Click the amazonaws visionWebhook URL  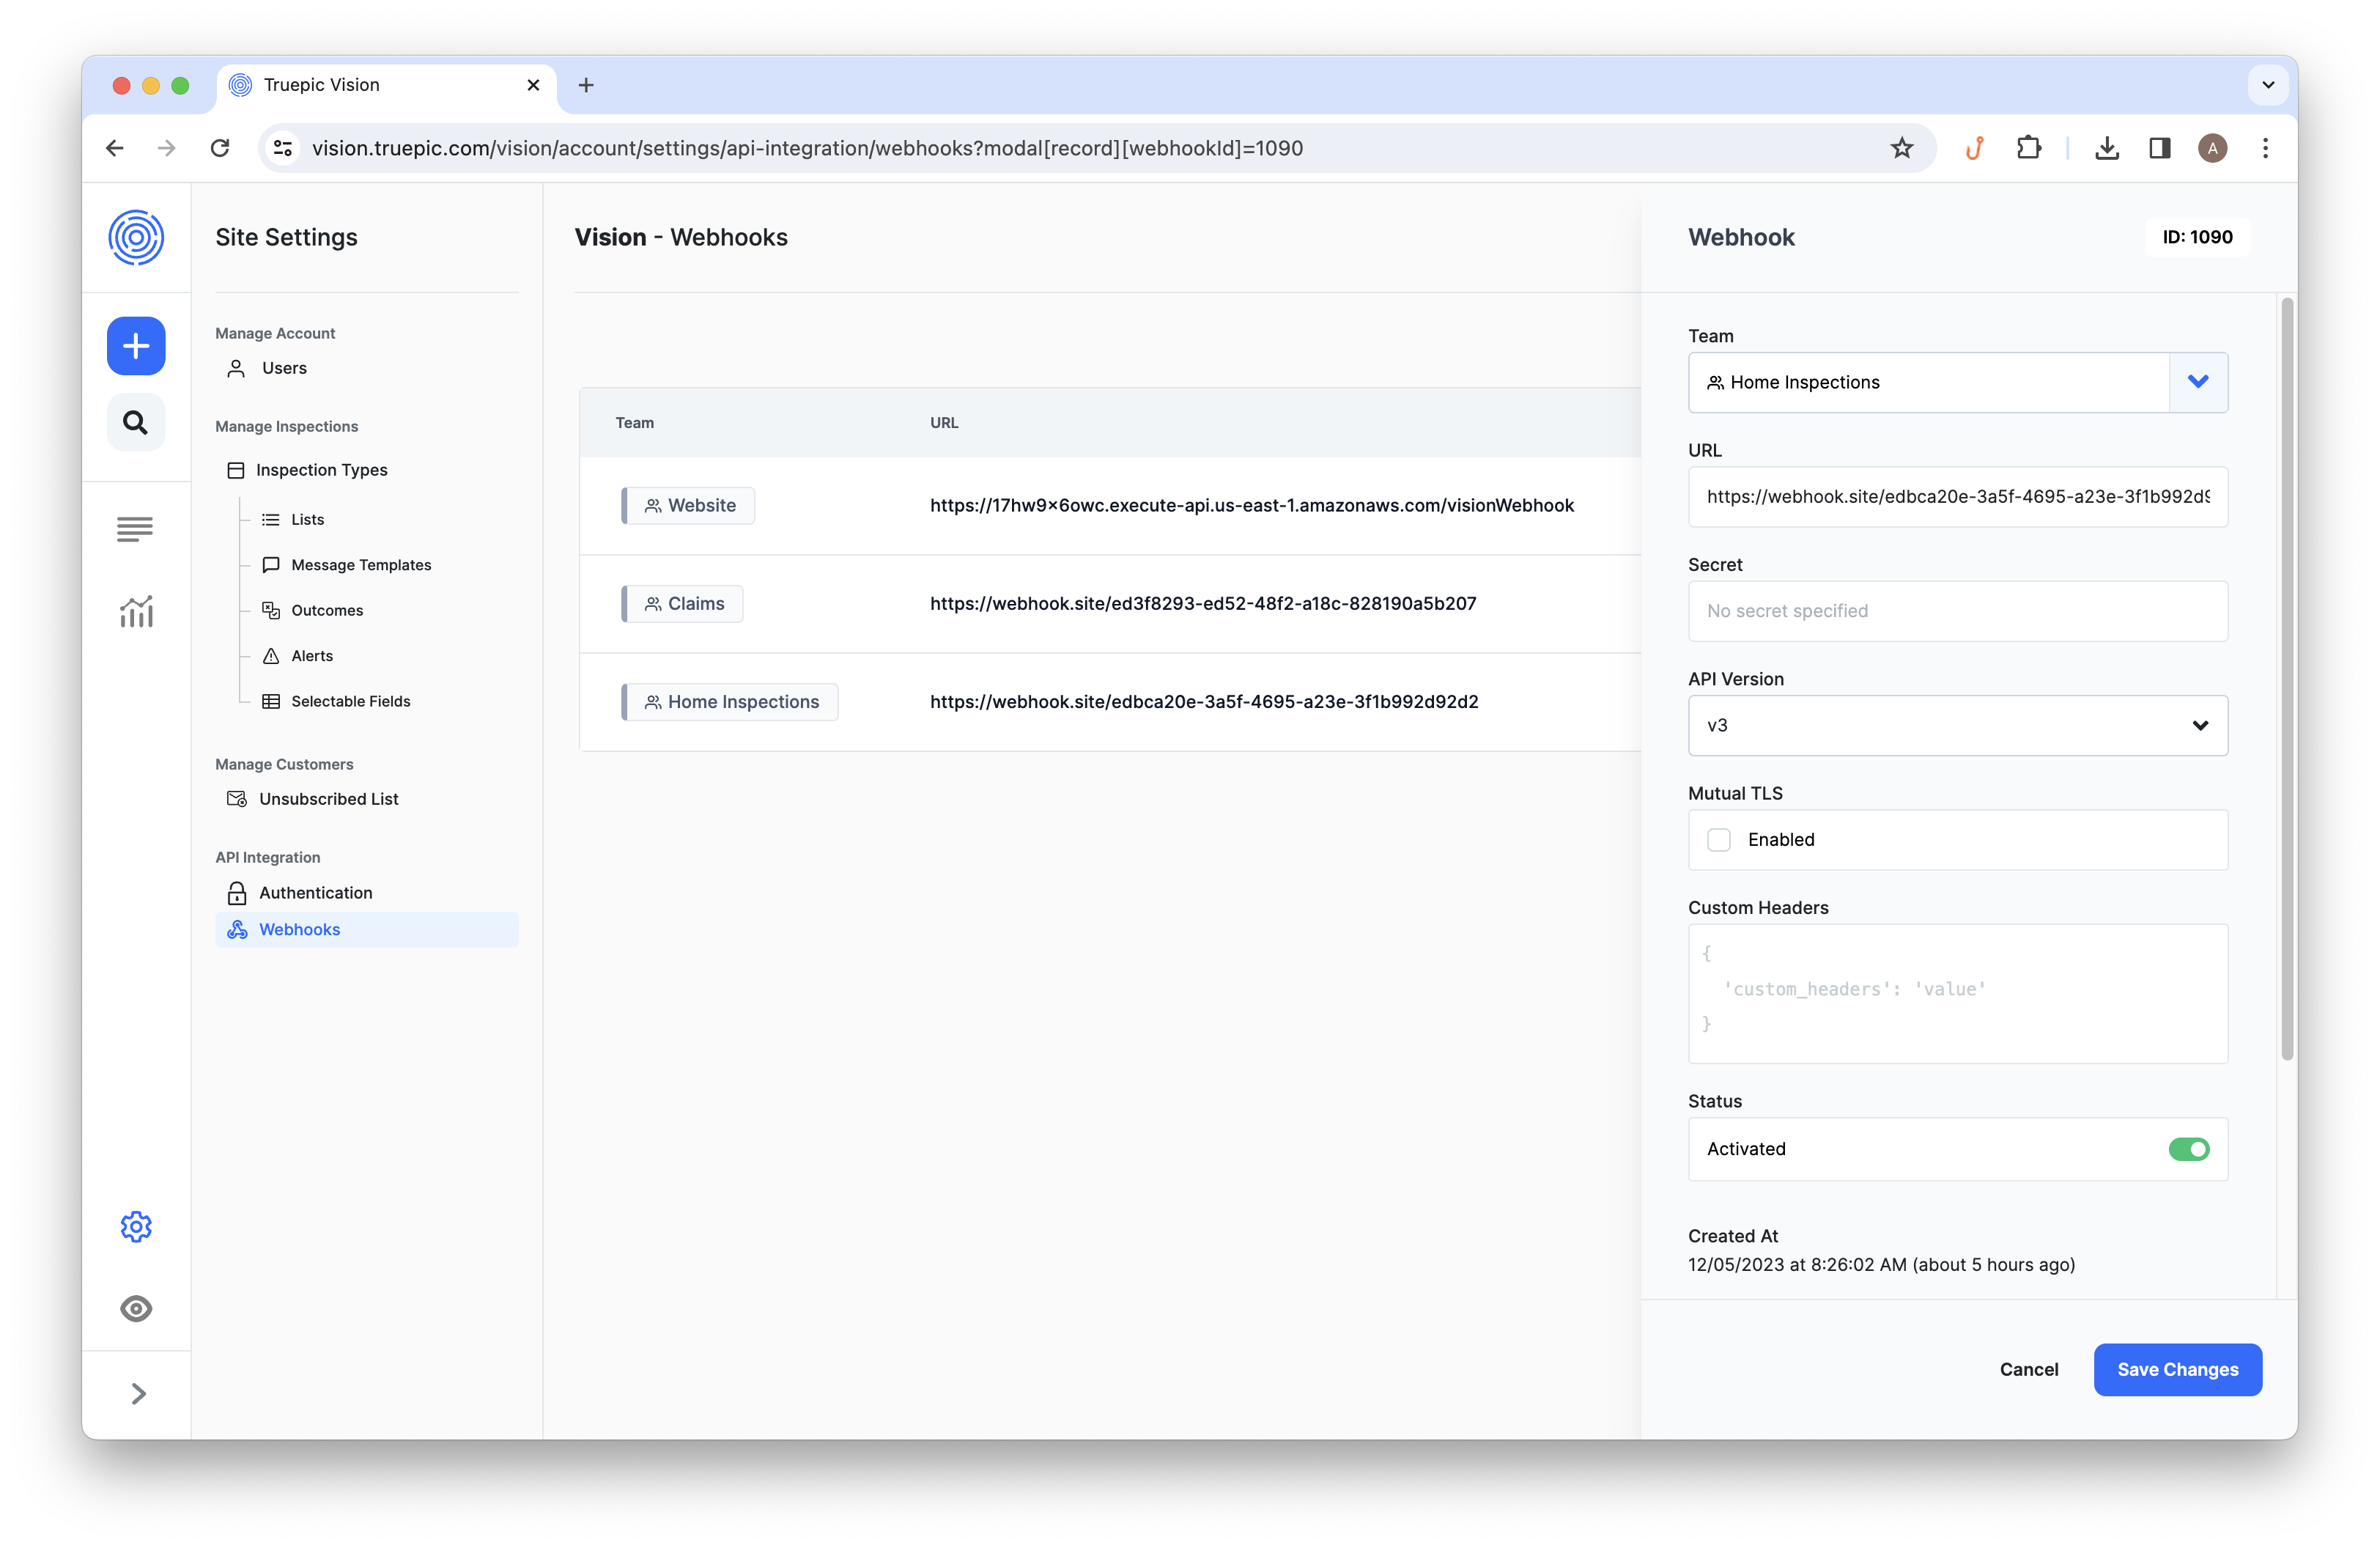tap(1252, 505)
